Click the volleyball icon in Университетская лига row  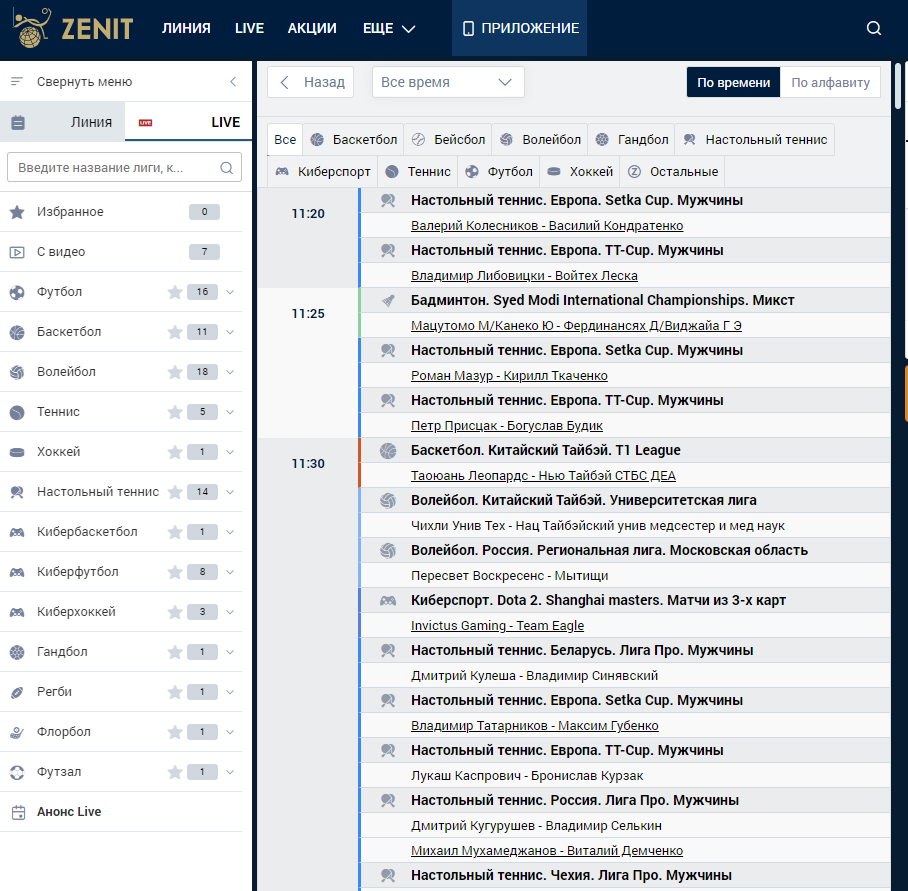point(388,500)
